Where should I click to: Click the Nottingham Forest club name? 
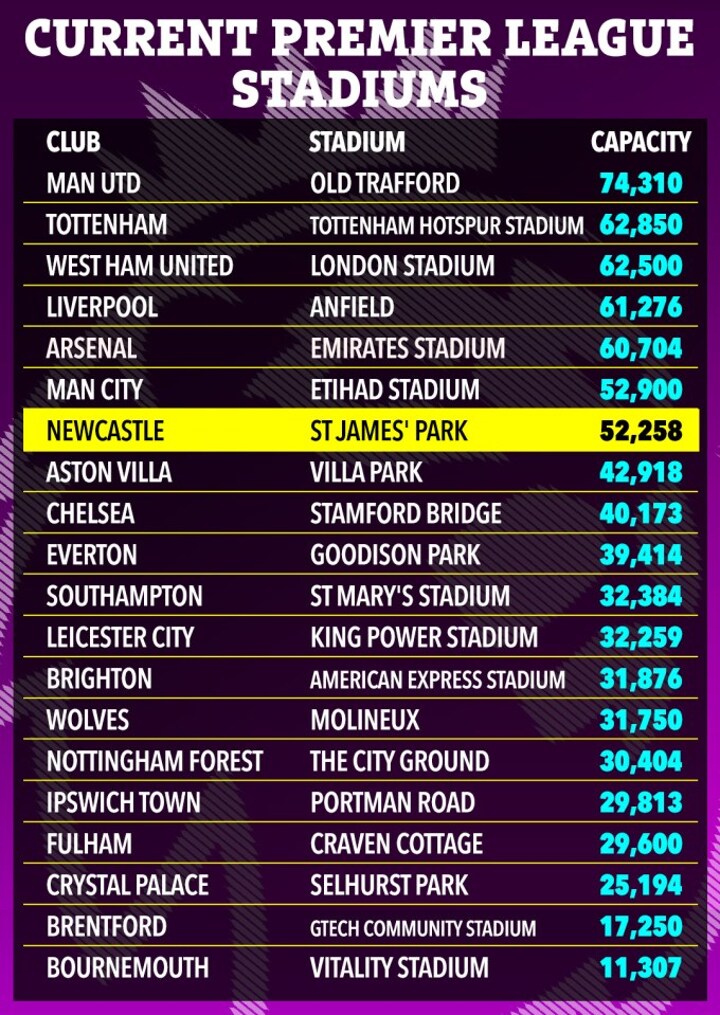154,761
